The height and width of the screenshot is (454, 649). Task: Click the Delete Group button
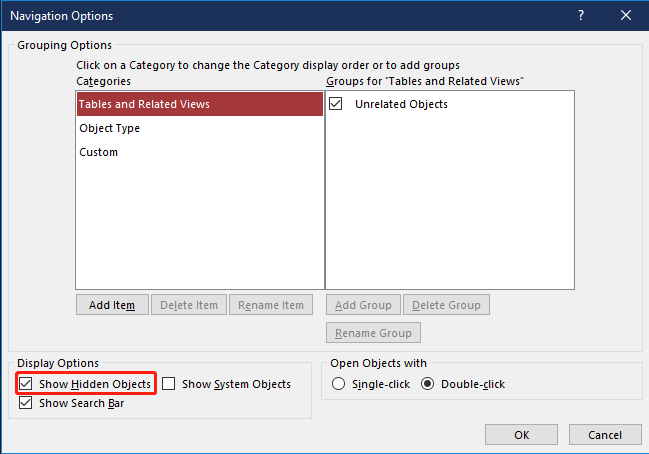pyautogui.click(x=446, y=305)
